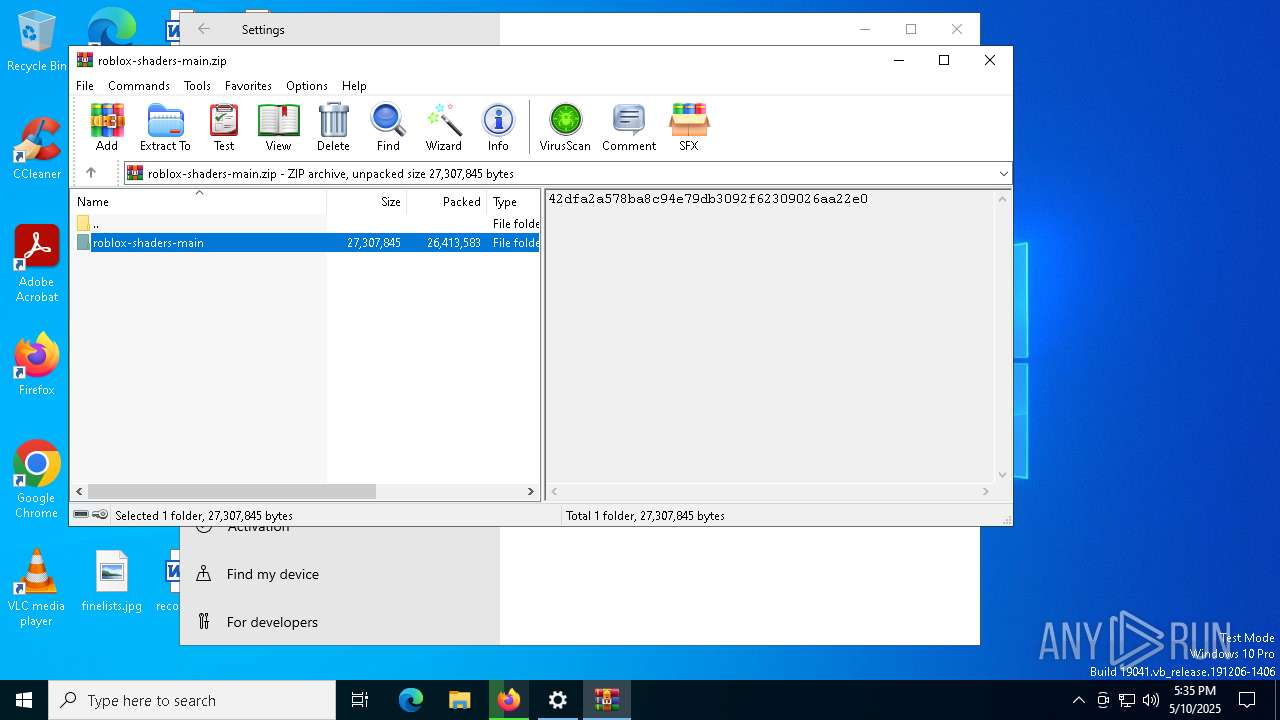
Task: Click the Windows Start button
Action: 24,700
